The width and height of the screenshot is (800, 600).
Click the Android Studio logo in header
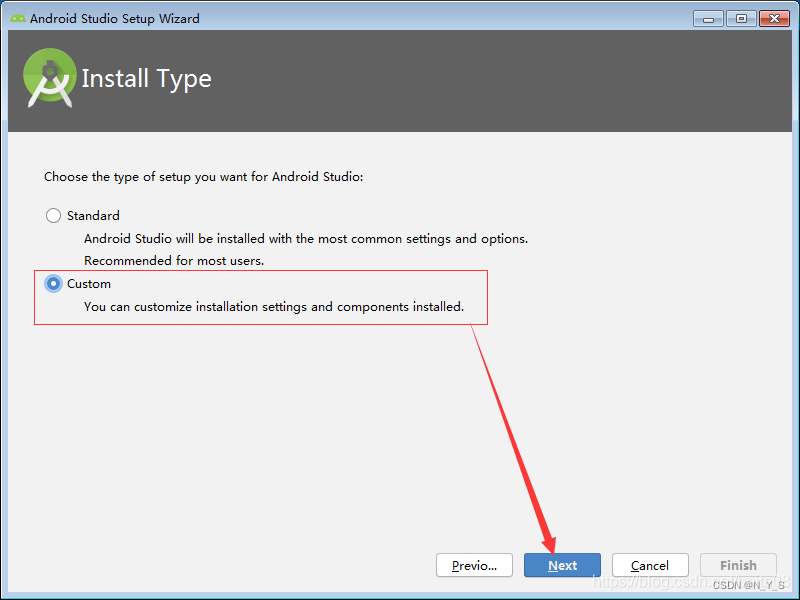coord(49,78)
